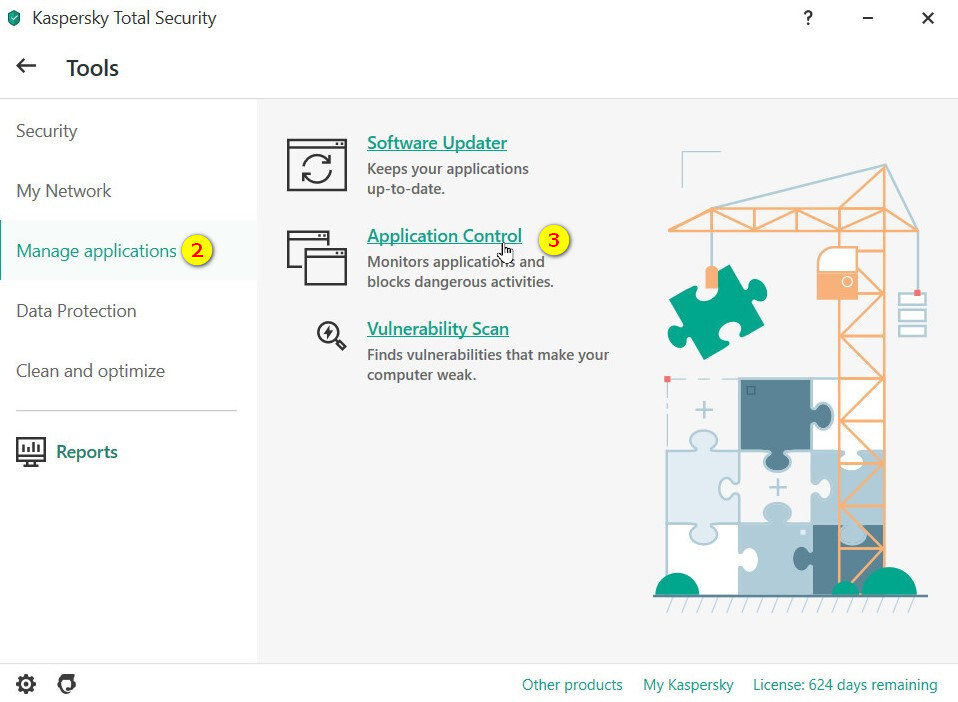
Task: Open the Application Control link
Action: 444,236
